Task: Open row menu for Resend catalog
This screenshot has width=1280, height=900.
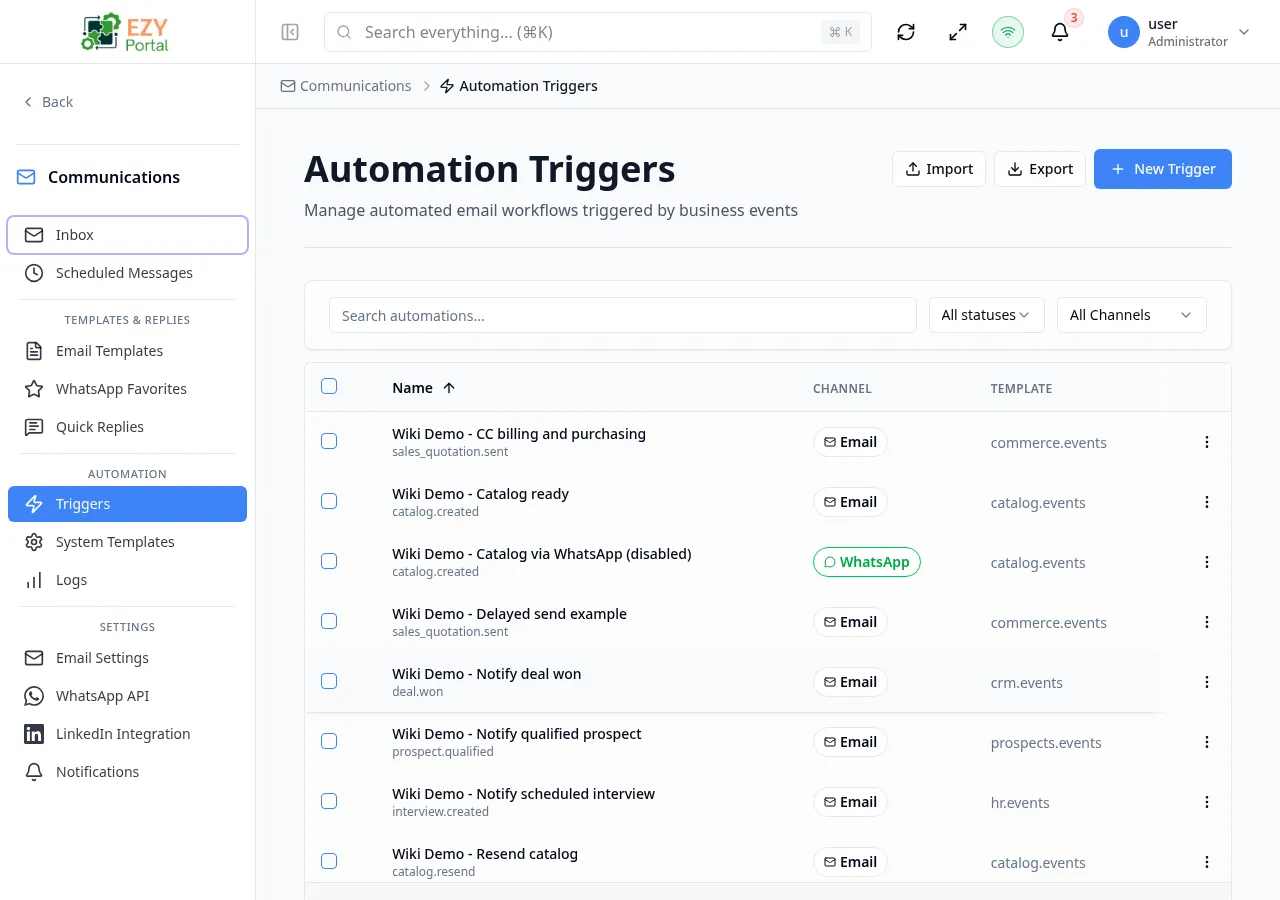Action: tap(1207, 862)
